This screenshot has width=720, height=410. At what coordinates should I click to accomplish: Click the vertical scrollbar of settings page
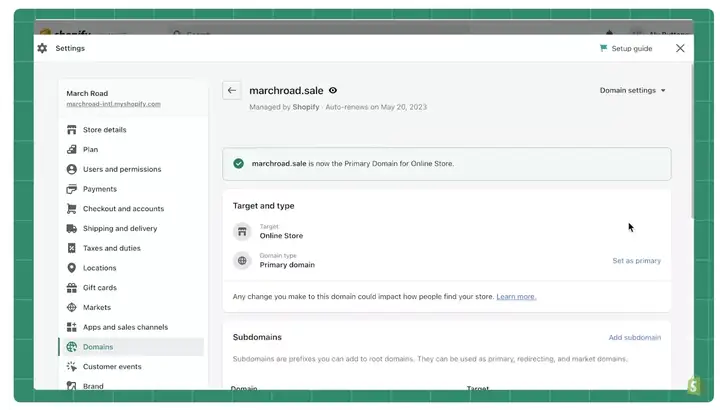[x=692, y=142]
